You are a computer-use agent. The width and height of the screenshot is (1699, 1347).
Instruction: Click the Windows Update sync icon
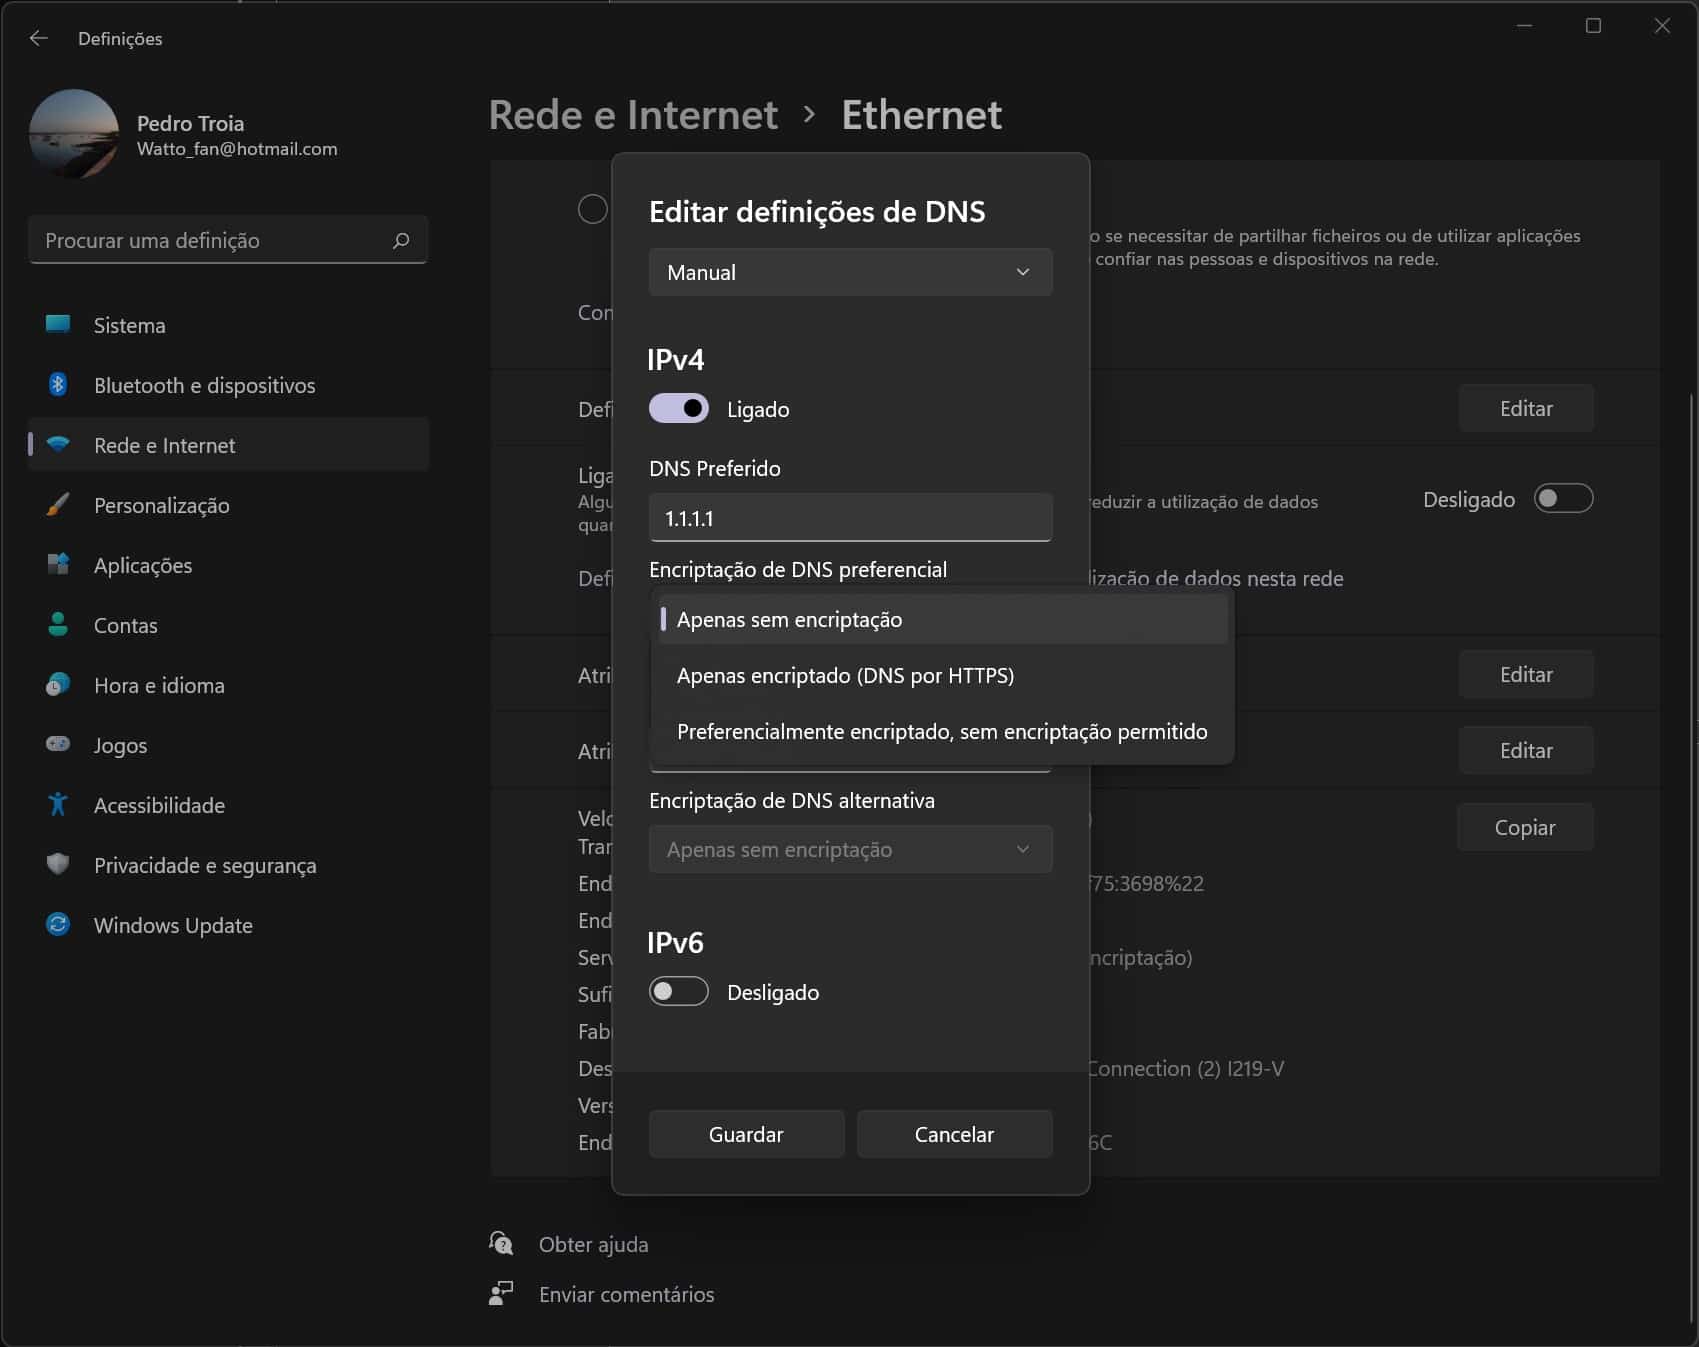[58, 925]
